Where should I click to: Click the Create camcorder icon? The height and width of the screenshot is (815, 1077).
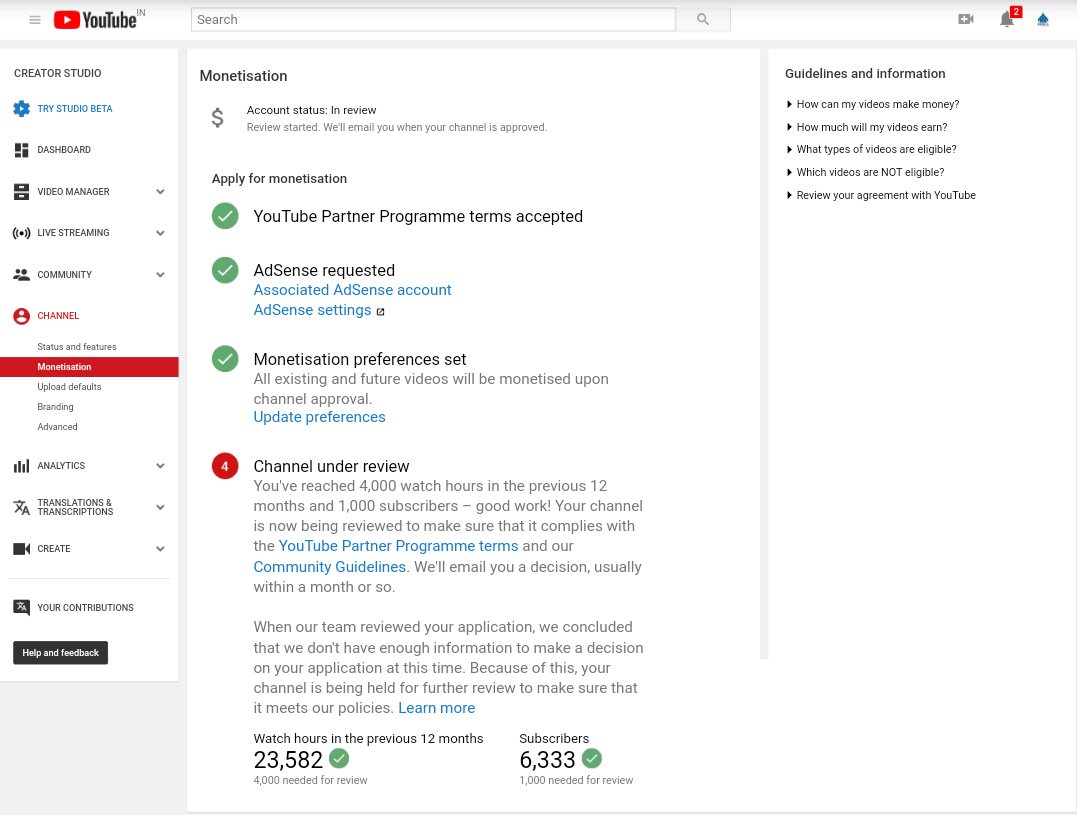point(21,549)
